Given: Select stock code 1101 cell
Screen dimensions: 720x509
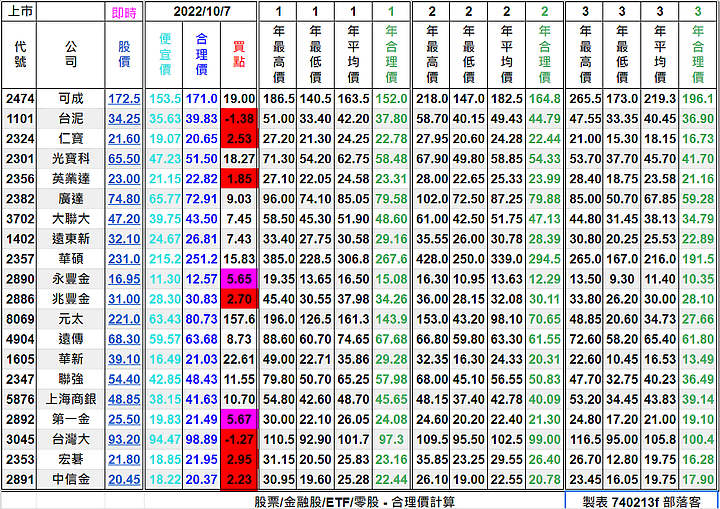Looking at the screenshot, I should (x=20, y=119).
